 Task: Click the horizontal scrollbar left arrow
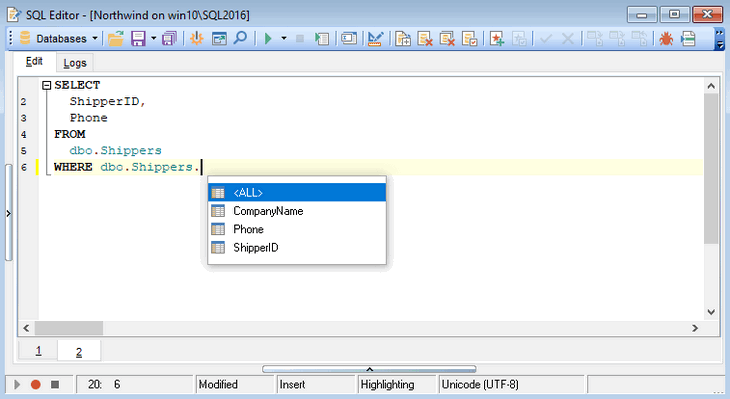pyautogui.click(x=26, y=328)
